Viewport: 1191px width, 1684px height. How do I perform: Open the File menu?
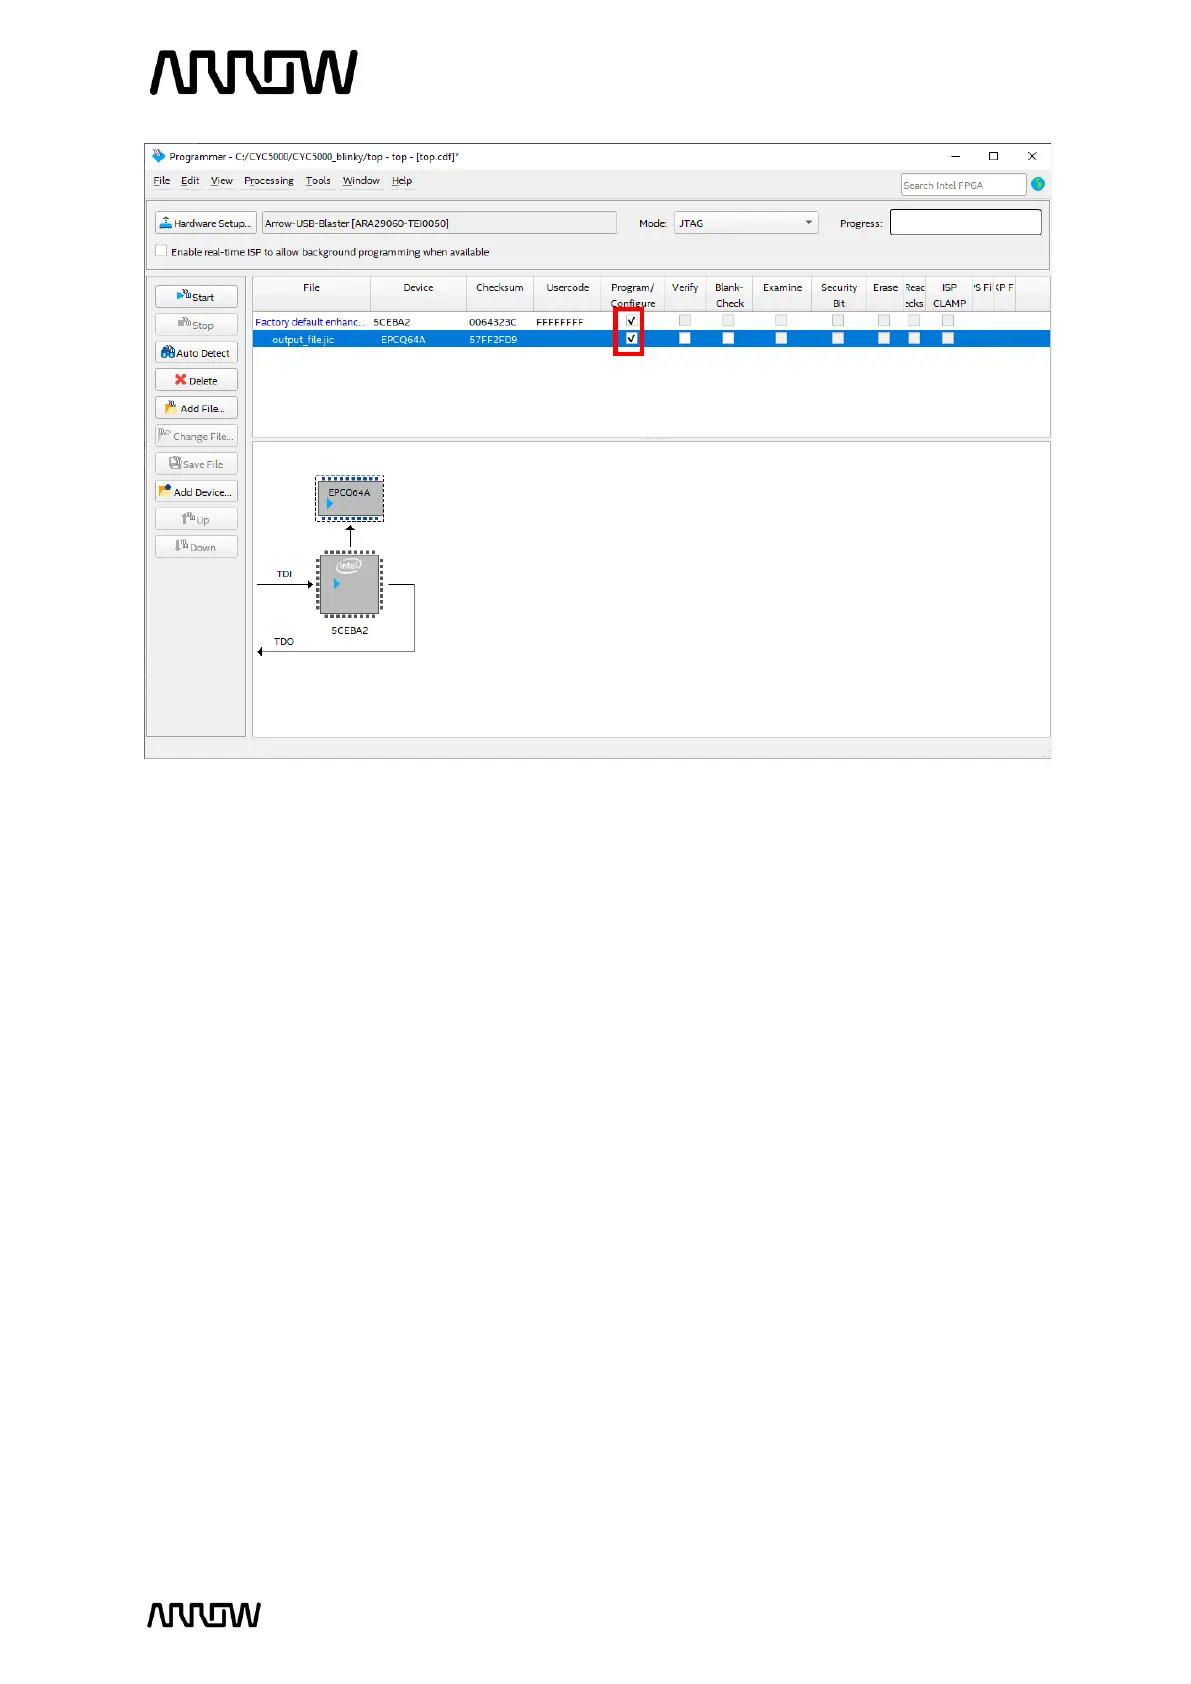coord(162,181)
